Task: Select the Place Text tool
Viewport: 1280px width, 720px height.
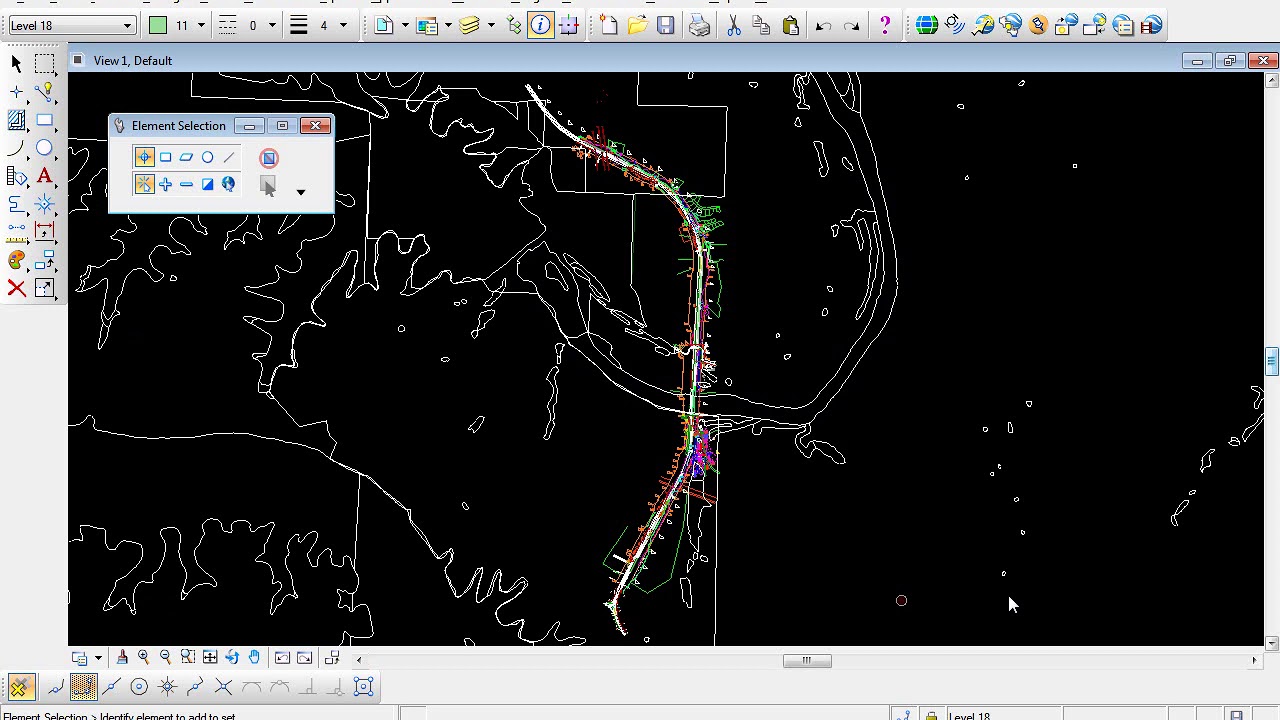Action: pyautogui.click(x=44, y=176)
